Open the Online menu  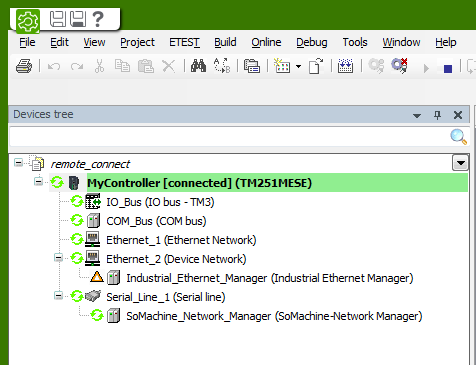[x=266, y=42]
